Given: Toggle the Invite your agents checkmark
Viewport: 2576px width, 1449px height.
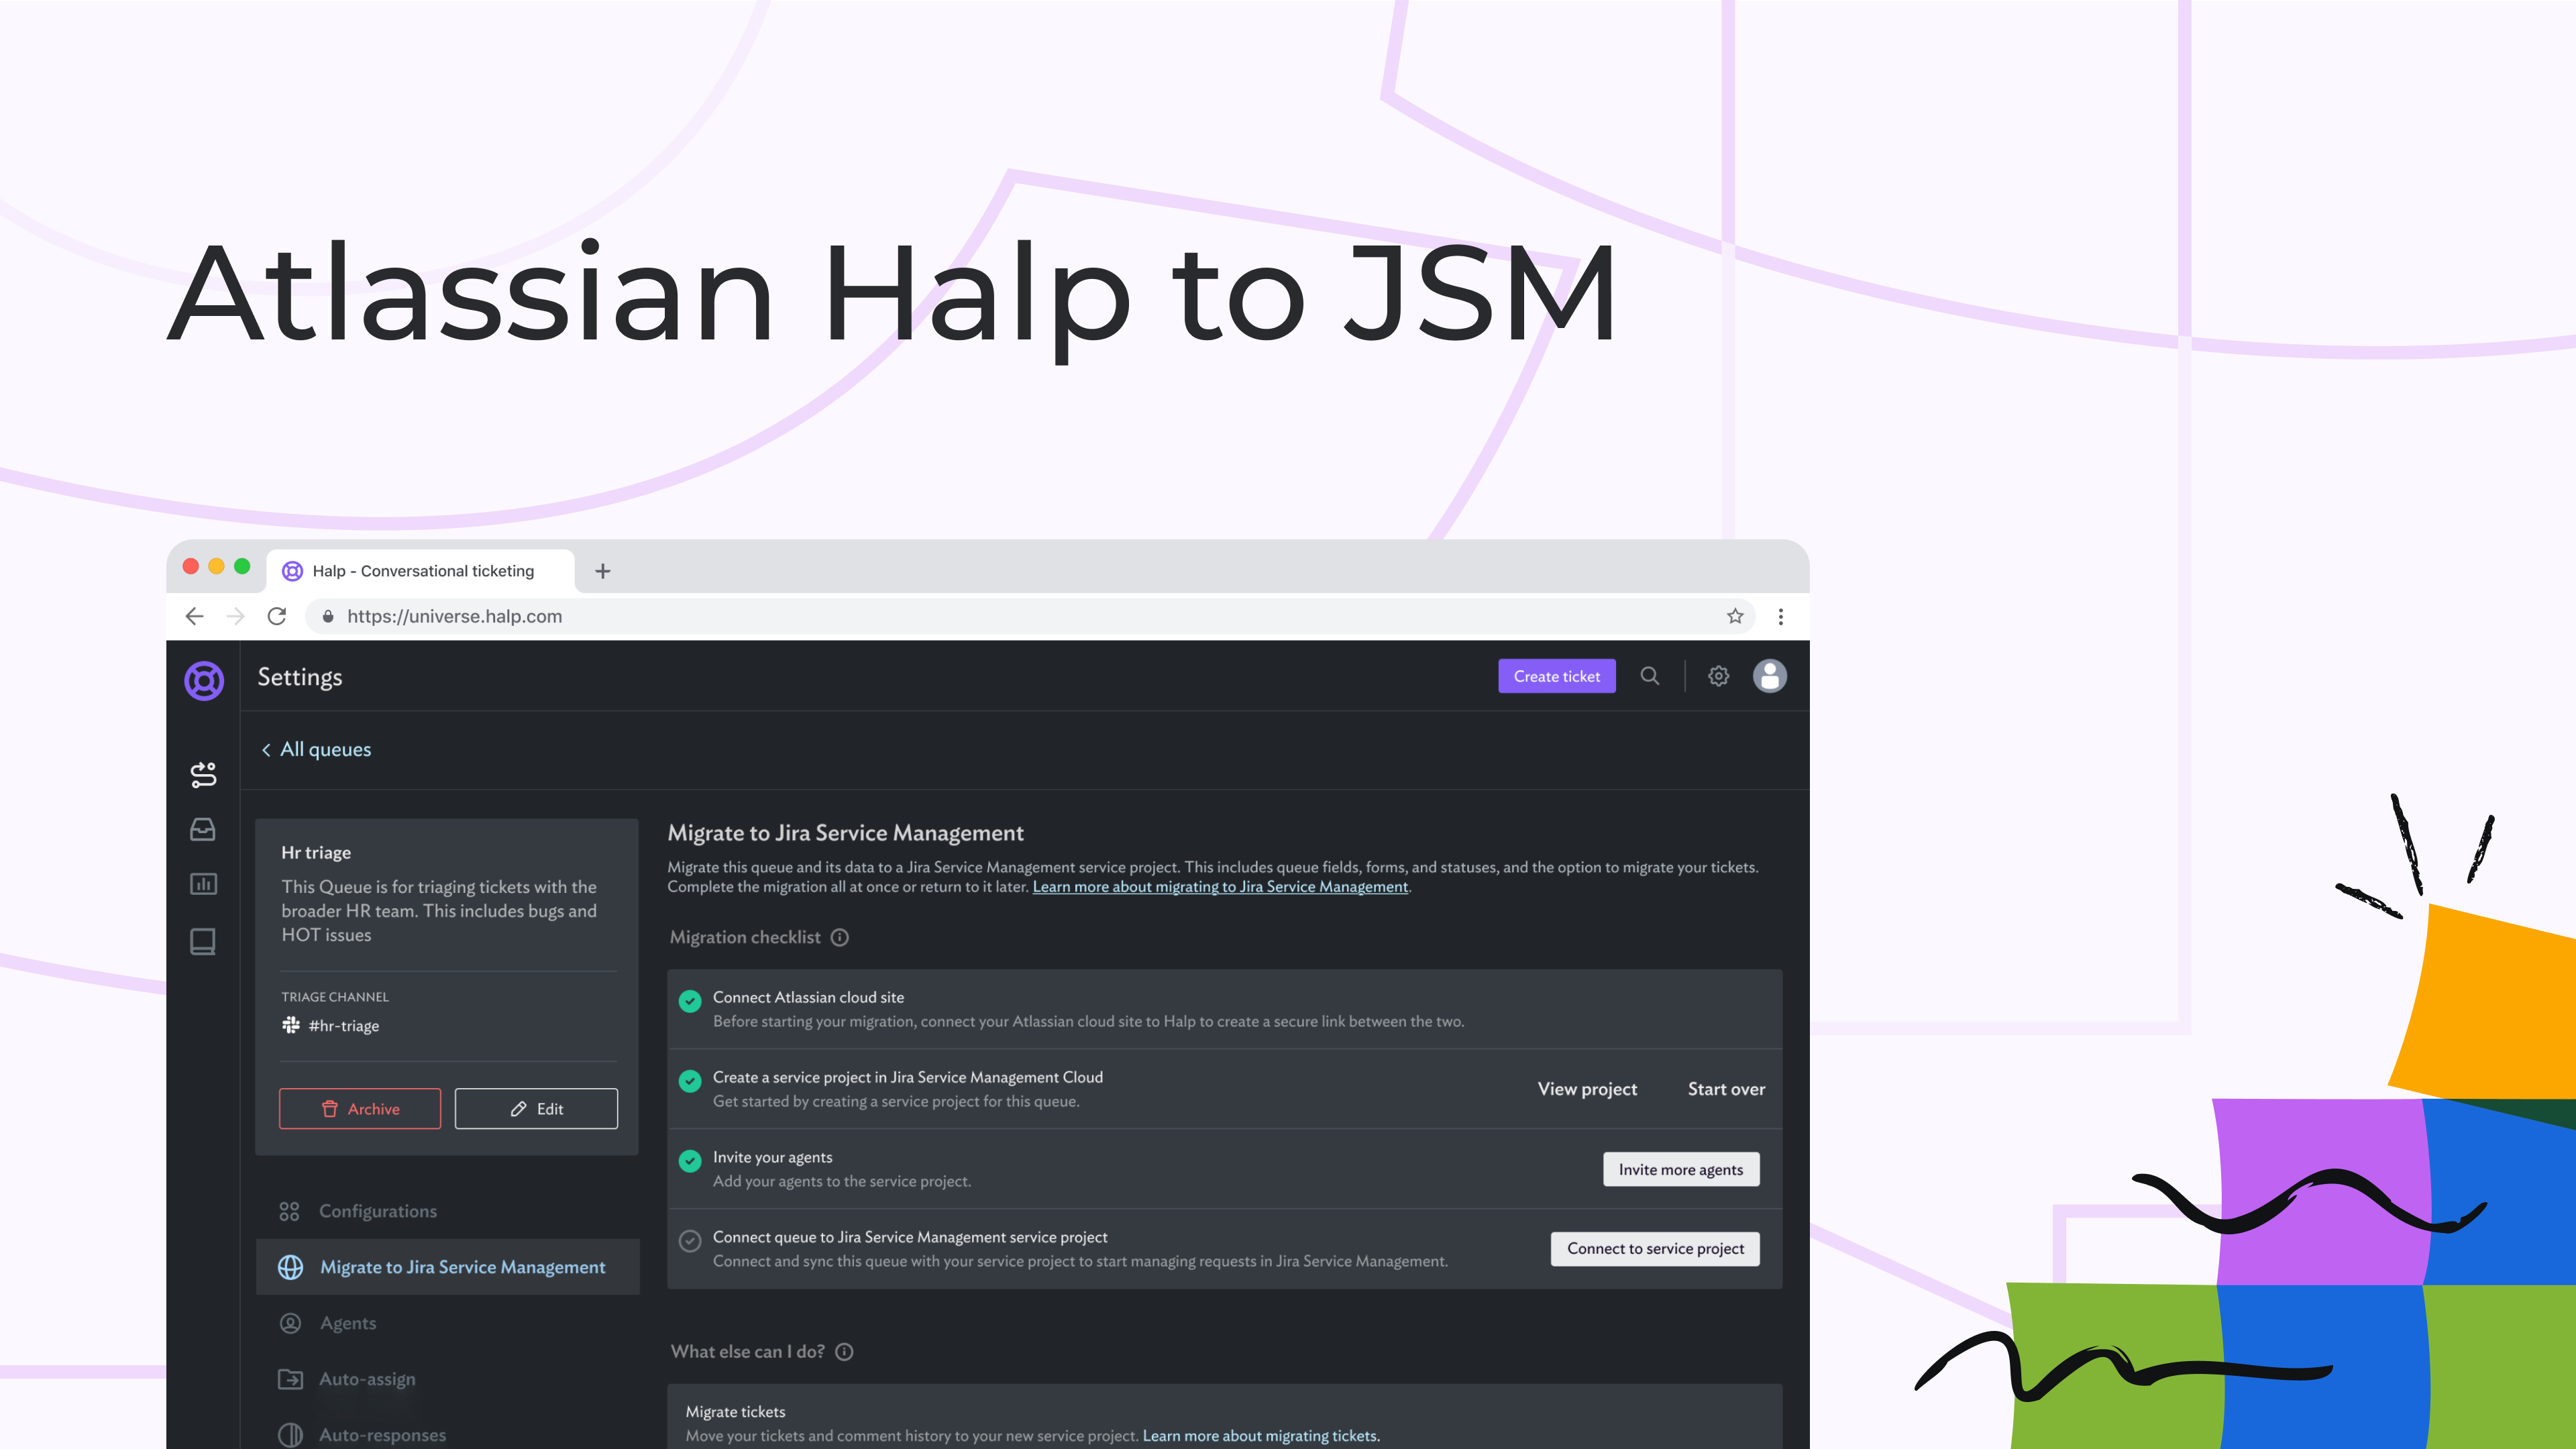Looking at the screenshot, I should (689, 1162).
